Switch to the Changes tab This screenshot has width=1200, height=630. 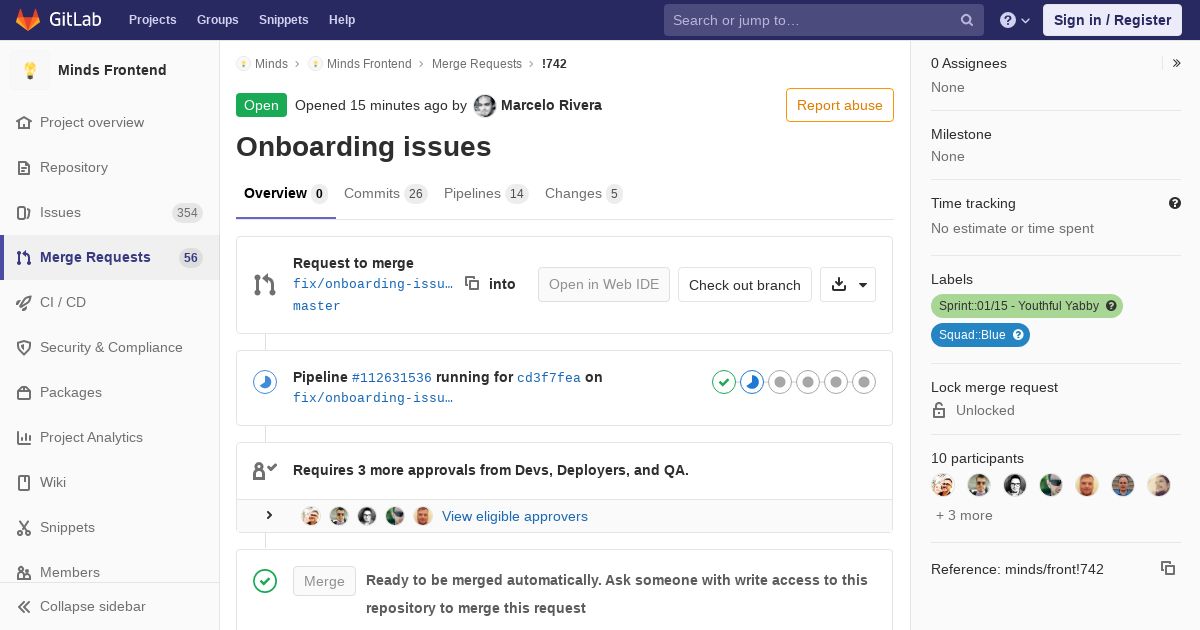click(583, 194)
